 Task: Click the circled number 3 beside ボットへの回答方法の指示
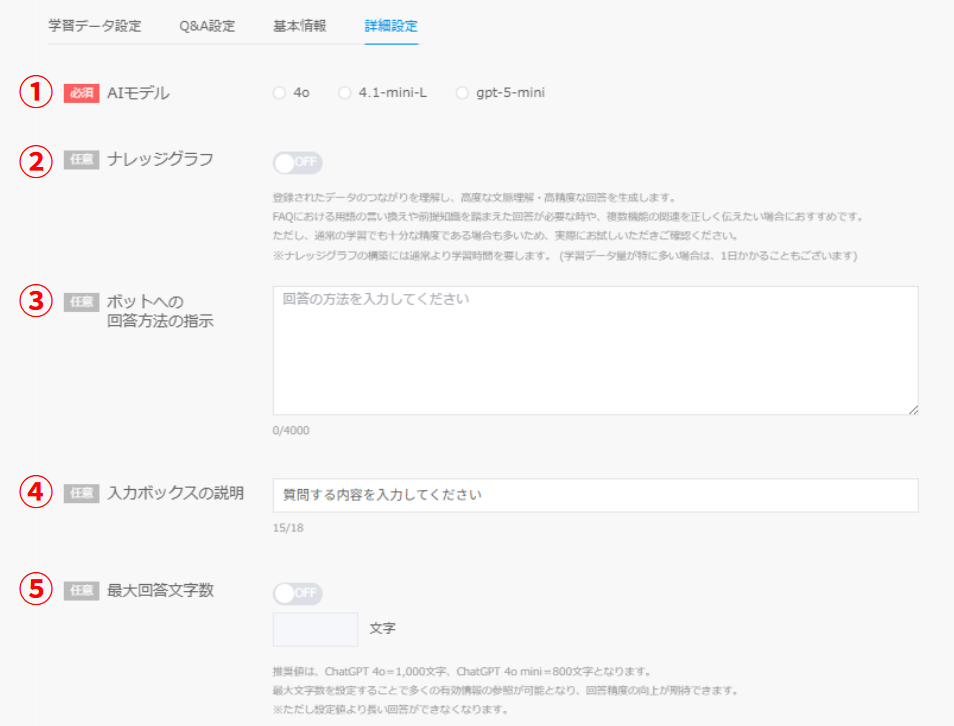coord(35,301)
